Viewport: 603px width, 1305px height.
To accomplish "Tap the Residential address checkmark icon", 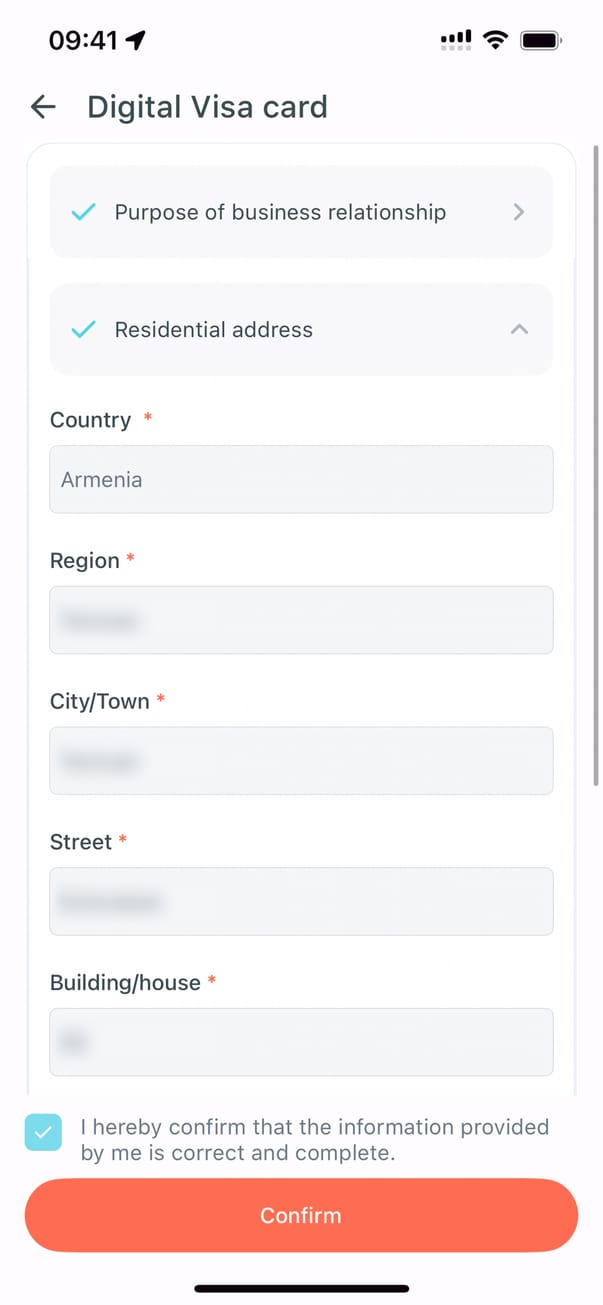I will pos(84,330).
